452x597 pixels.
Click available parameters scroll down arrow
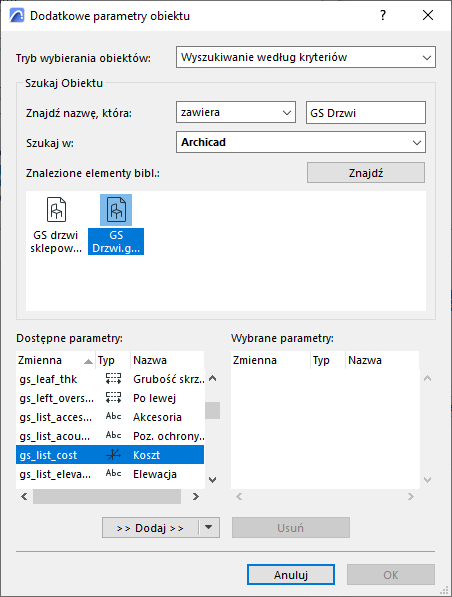pyautogui.click(x=213, y=480)
